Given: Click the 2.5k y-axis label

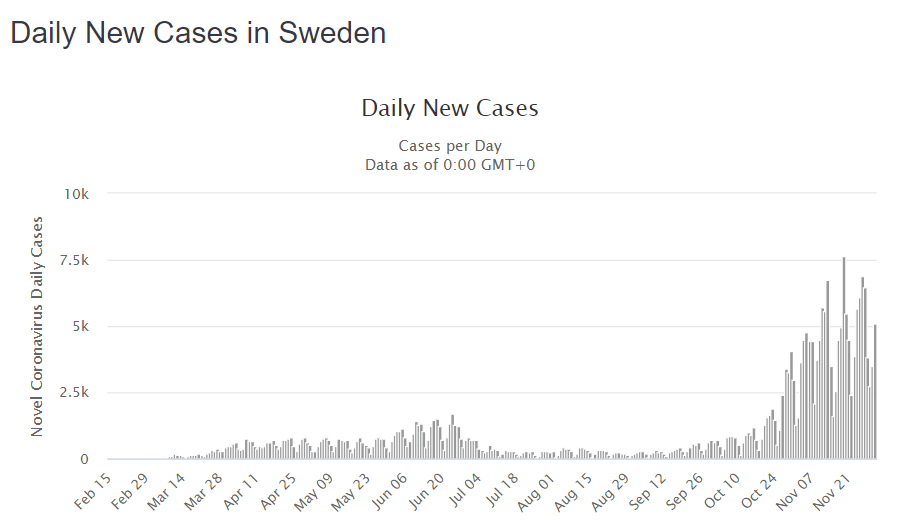Looking at the screenshot, I should (73, 393).
